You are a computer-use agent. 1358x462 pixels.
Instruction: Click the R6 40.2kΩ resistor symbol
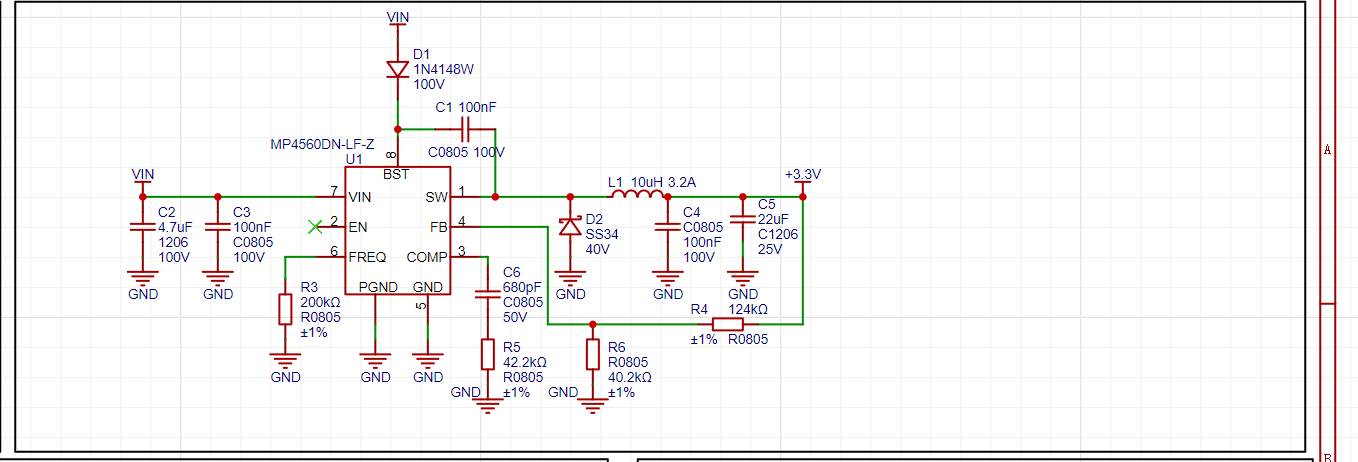click(592, 354)
